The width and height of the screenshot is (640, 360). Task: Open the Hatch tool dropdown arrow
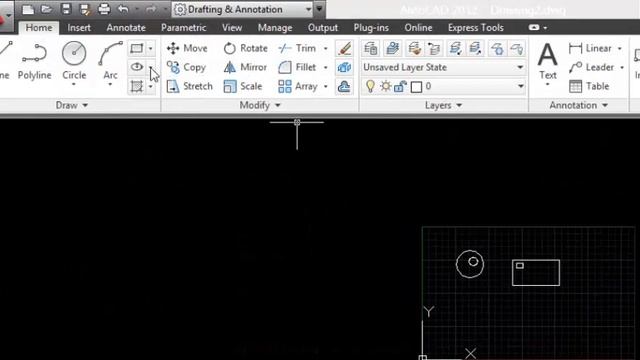tap(150, 87)
